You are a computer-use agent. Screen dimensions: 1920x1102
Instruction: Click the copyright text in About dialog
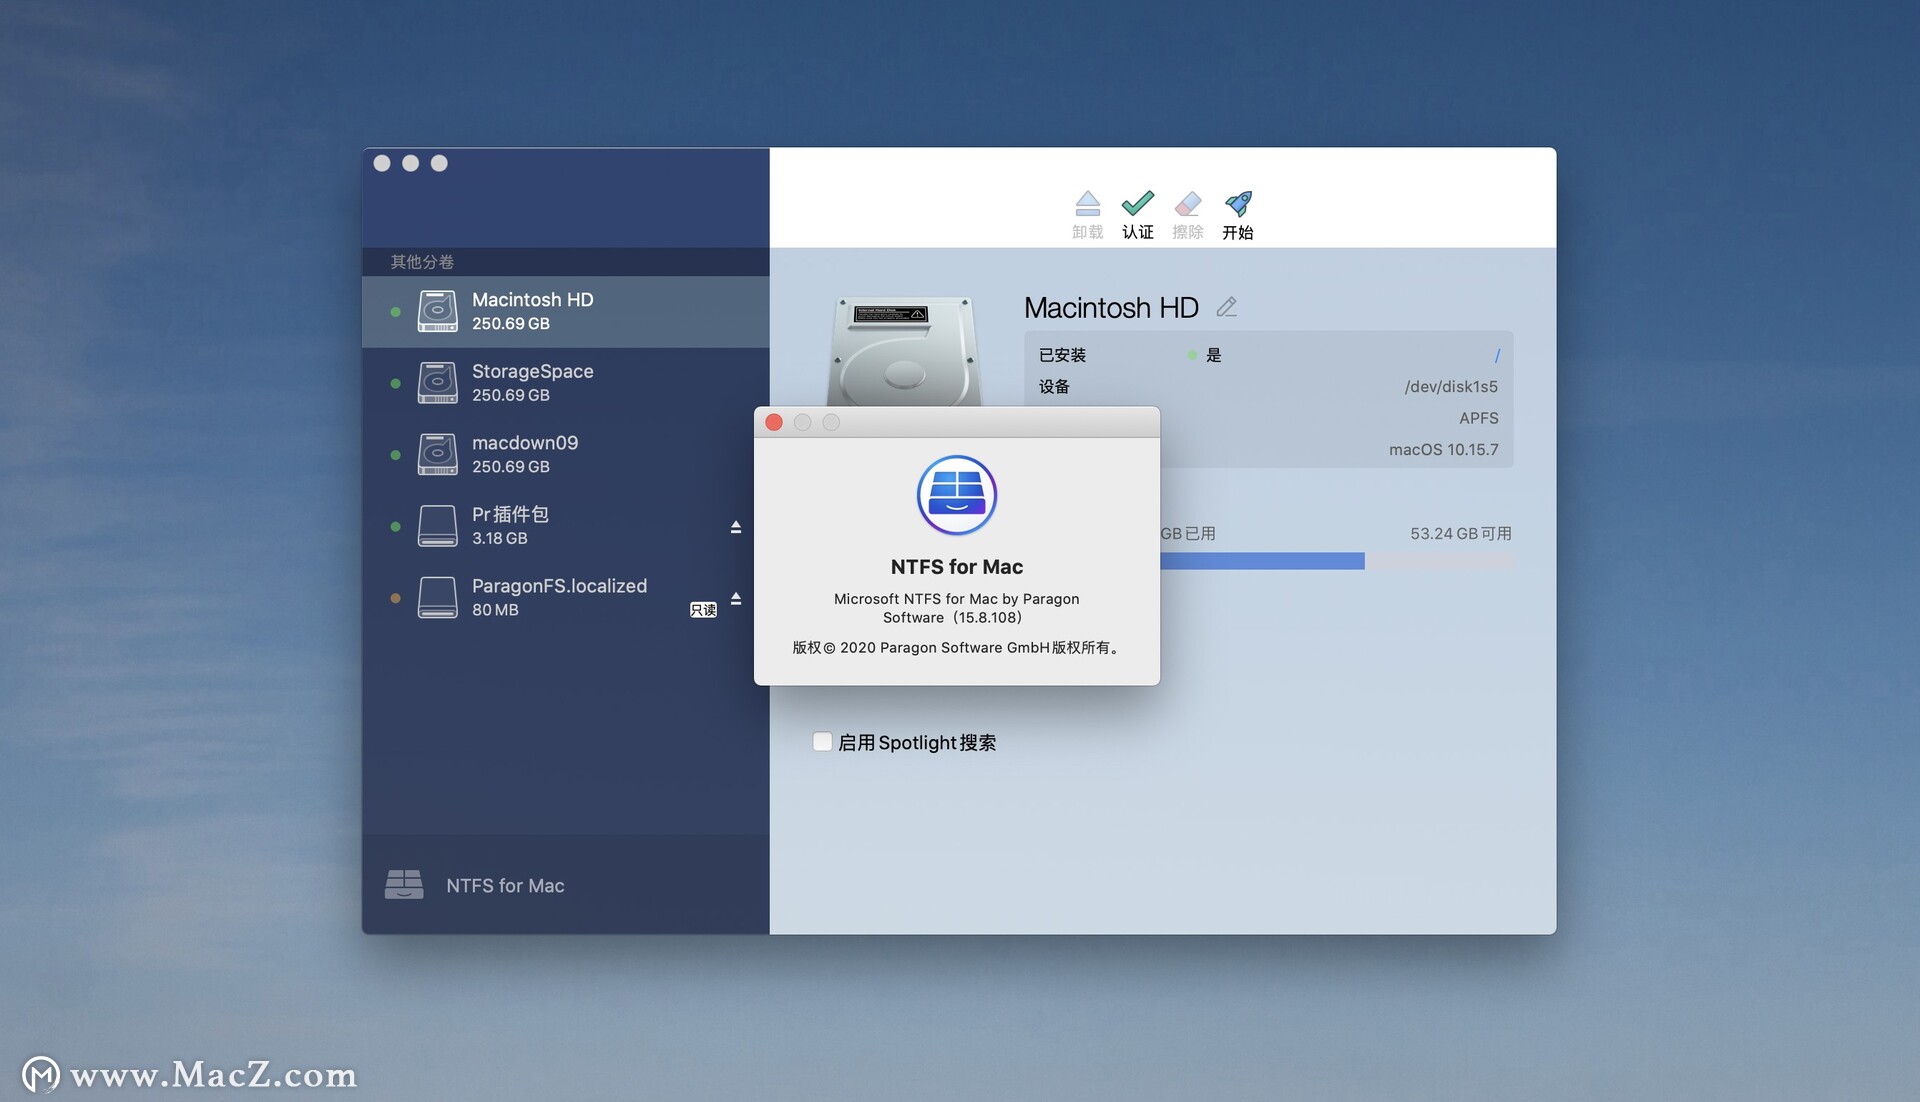click(957, 648)
